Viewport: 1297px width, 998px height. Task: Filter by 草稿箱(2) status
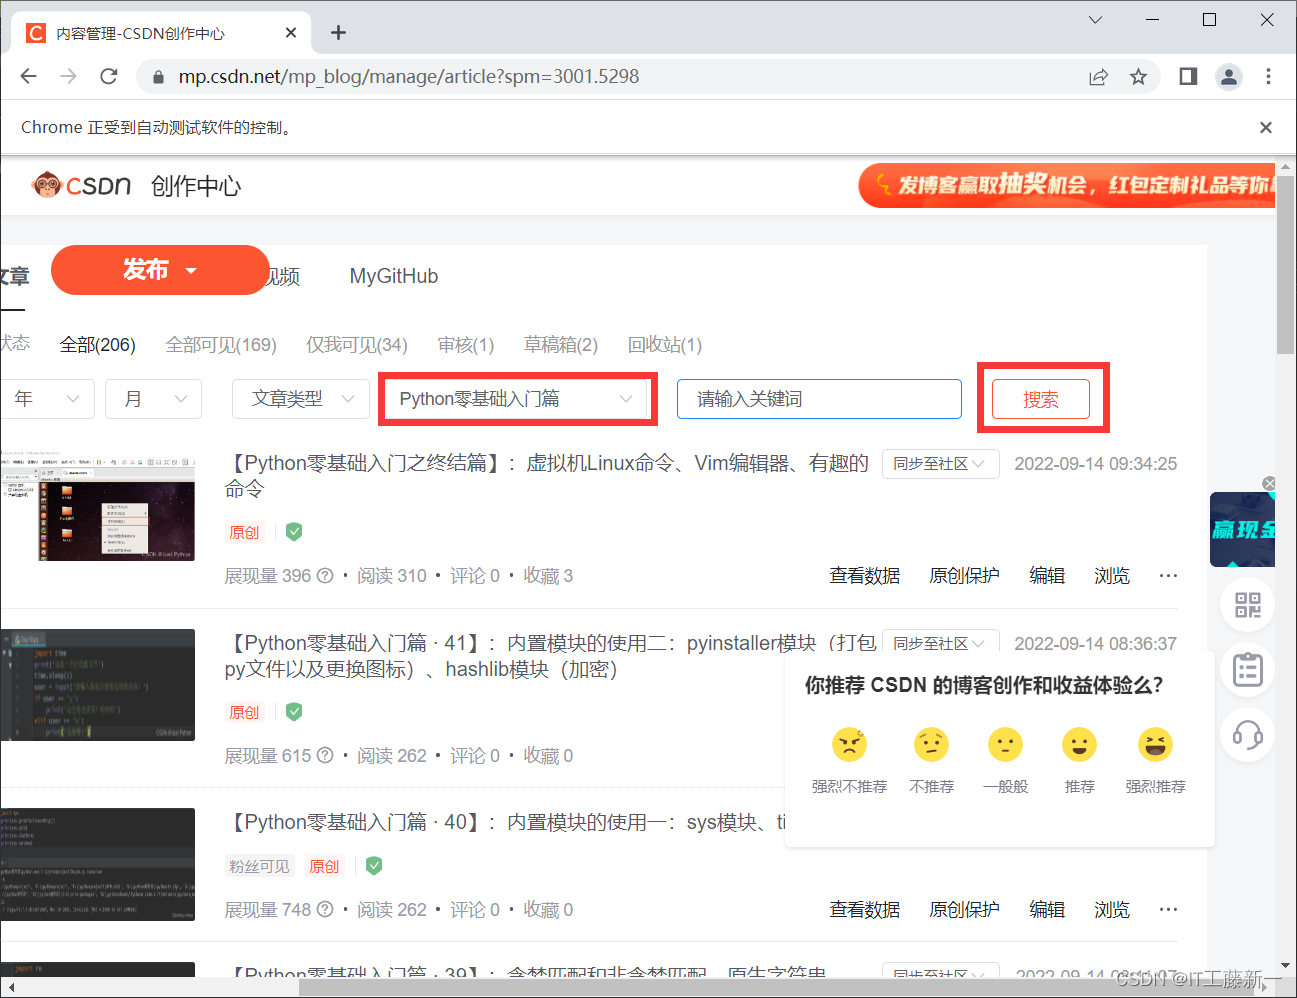coord(561,345)
